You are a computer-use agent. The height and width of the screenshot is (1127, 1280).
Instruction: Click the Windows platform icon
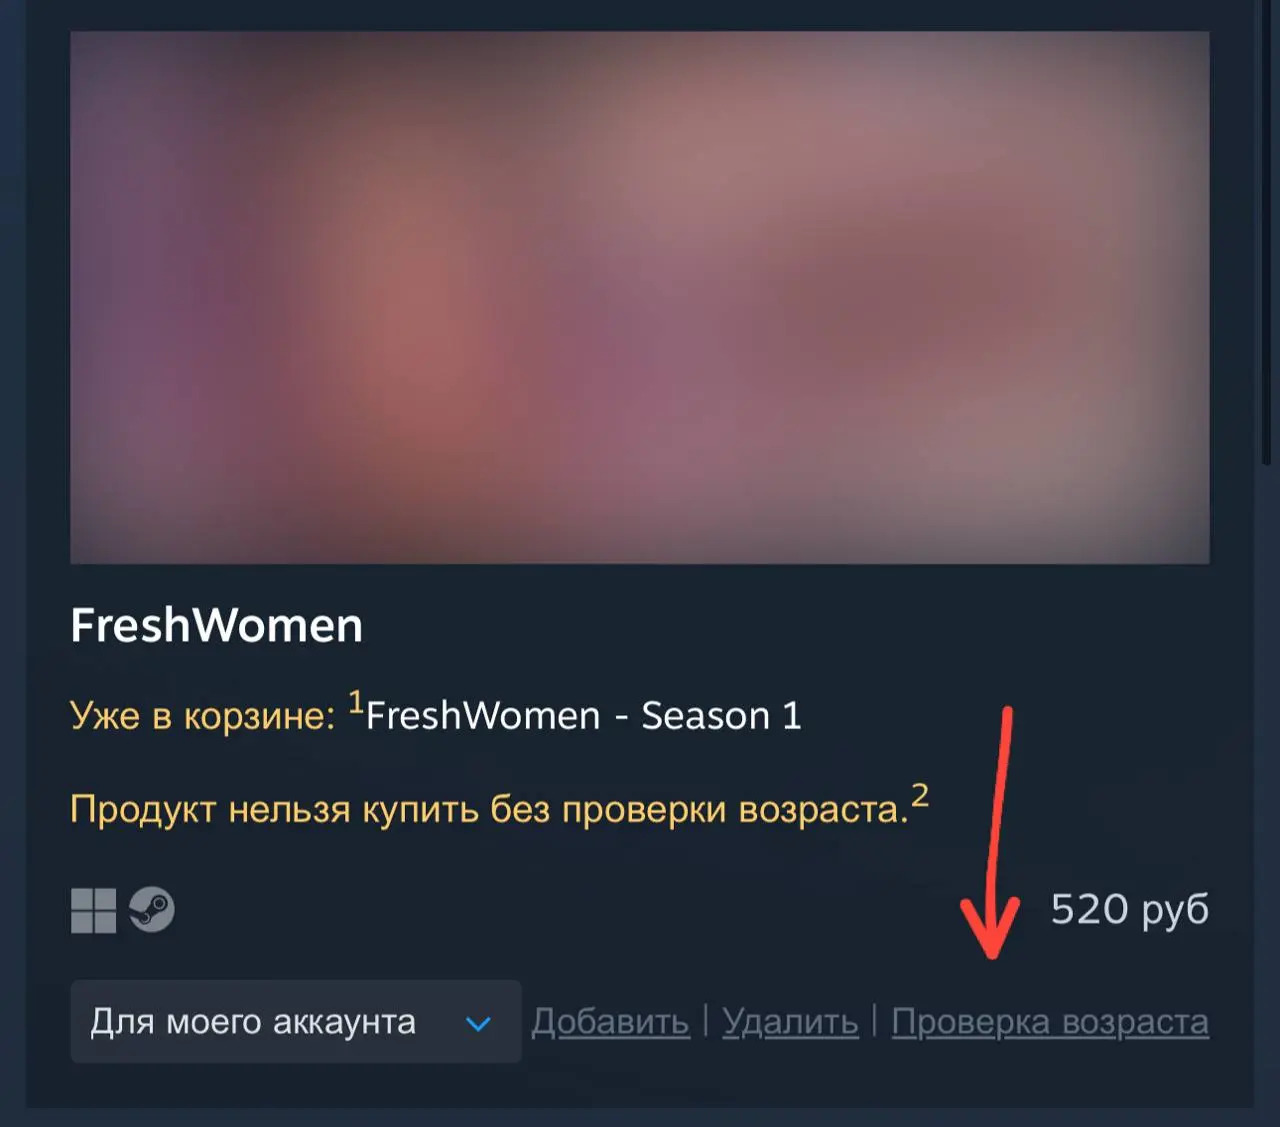[93, 910]
